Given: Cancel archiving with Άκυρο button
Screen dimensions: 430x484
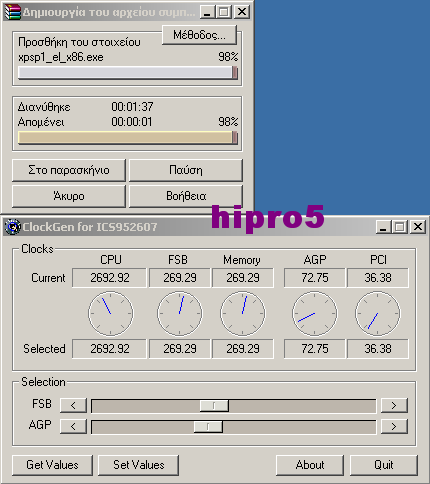Looking at the screenshot, I should point(69,196).
